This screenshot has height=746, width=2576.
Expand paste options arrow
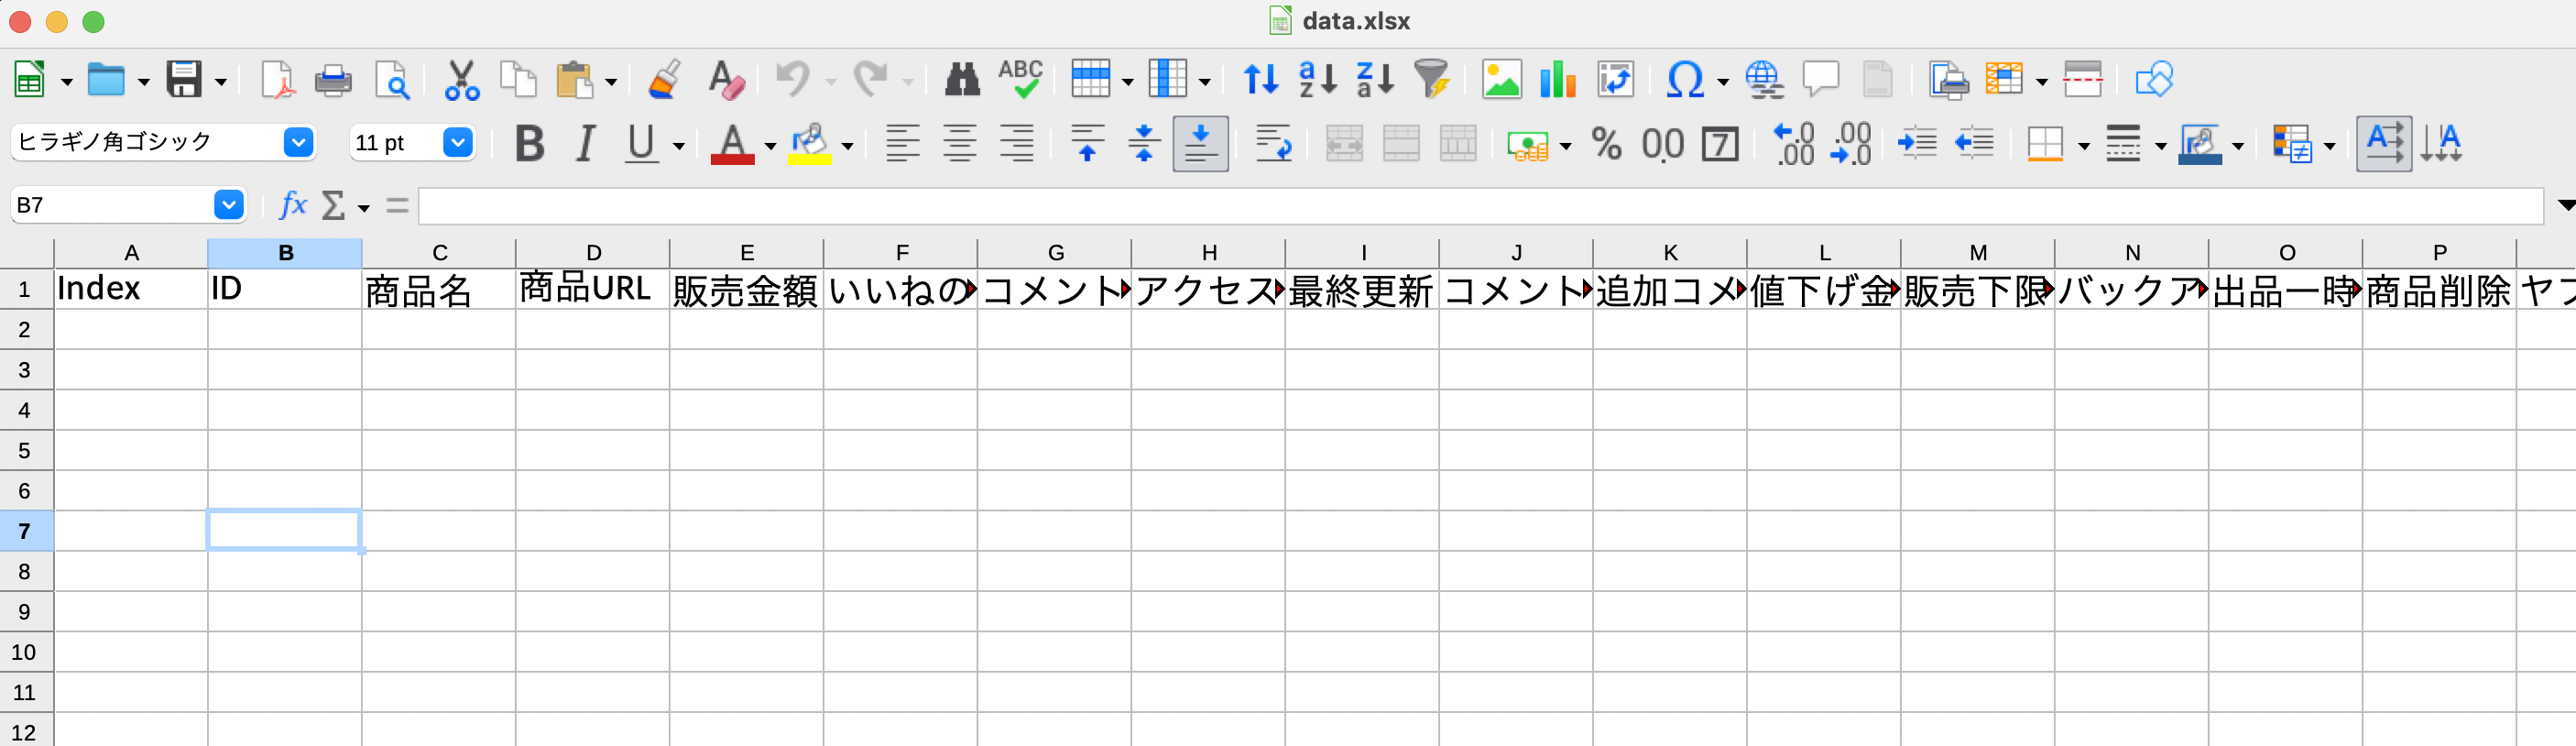point(611,82)
